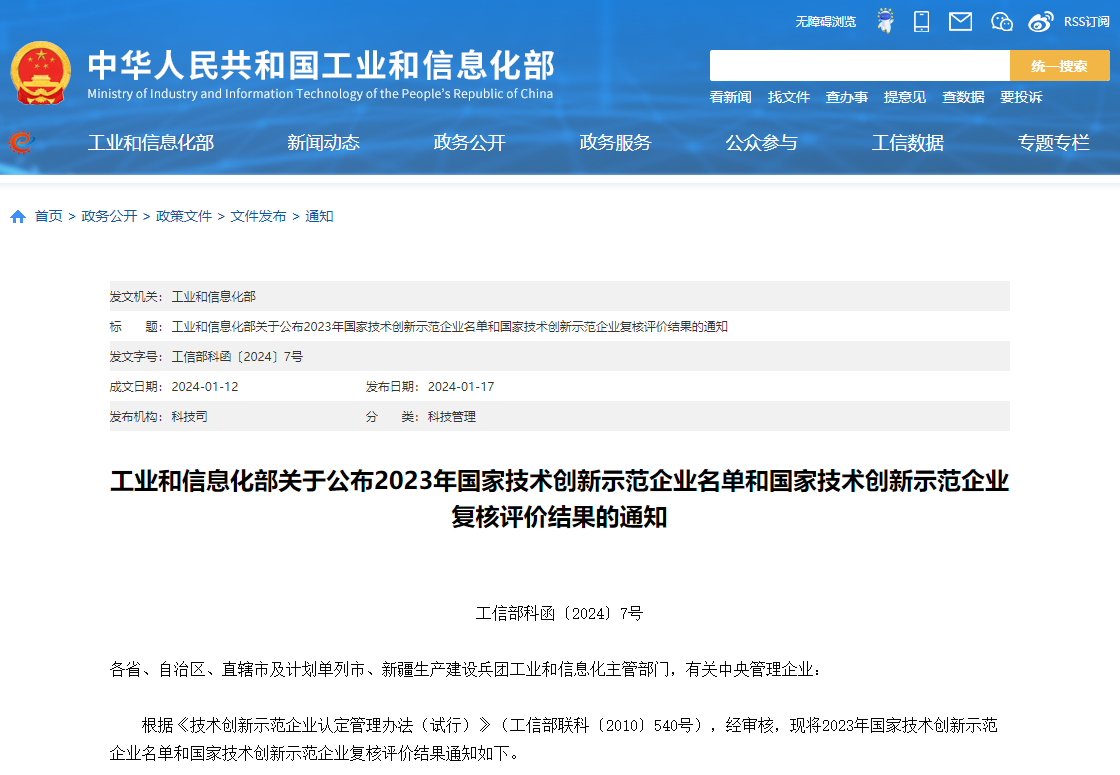Click 发布日期 value 2024-01-17
The width and height of the screenshot is (1120, 775).
(x=461, y=386)
